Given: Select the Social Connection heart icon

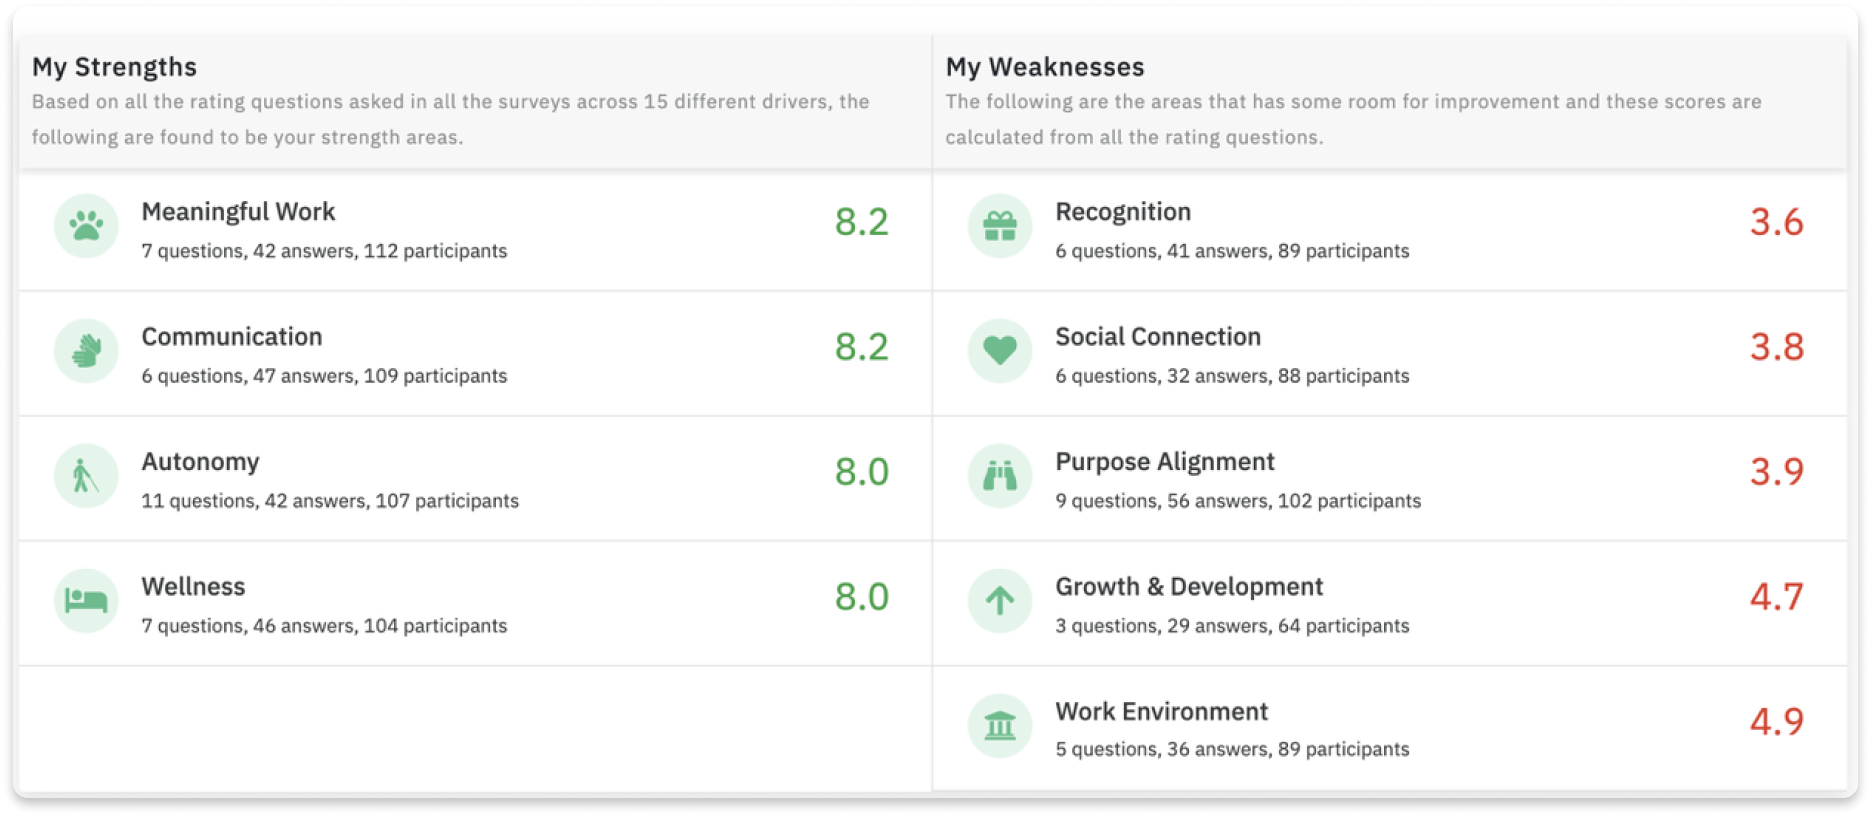Looking at the screenshot, I should (x=1000, y=351).
